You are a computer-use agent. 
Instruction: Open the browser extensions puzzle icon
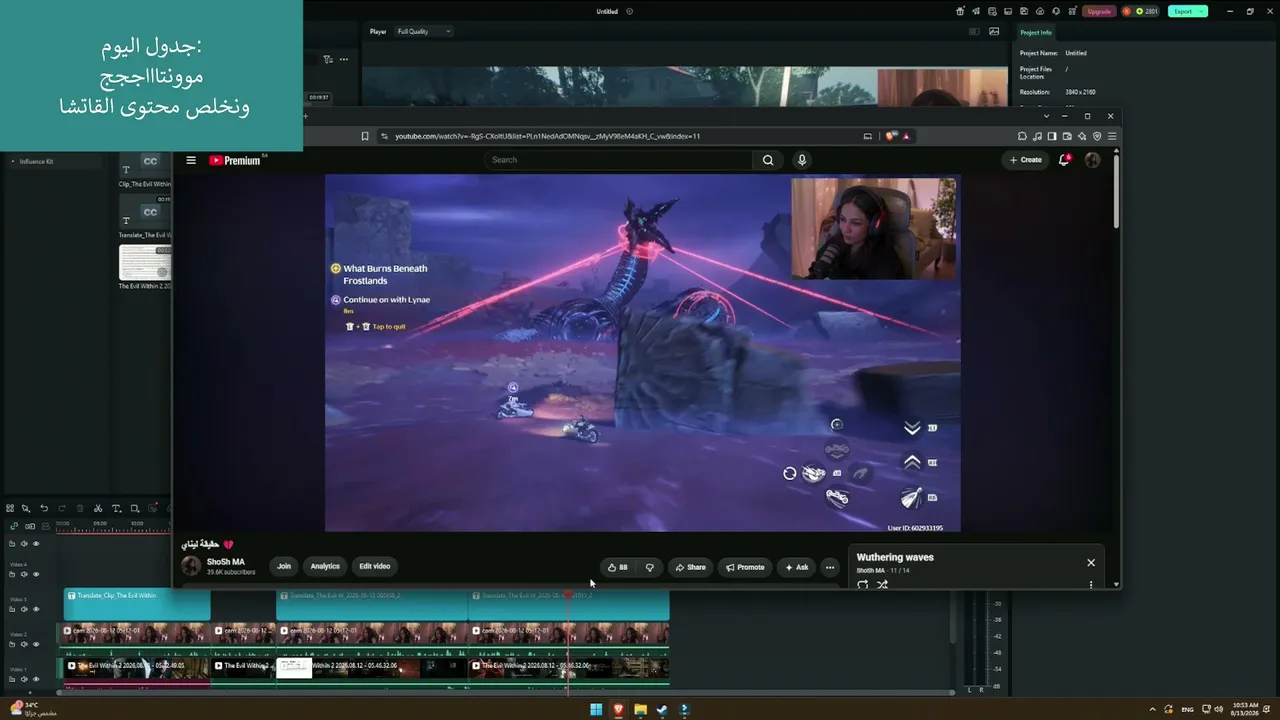[1022, 136]
